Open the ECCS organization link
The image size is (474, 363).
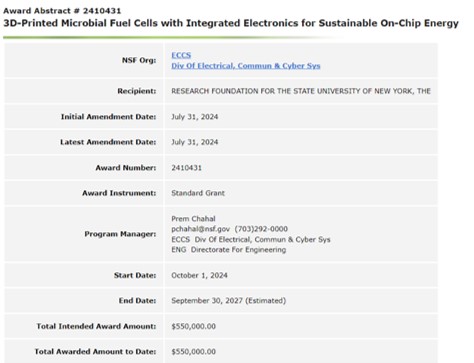(181, 55)
